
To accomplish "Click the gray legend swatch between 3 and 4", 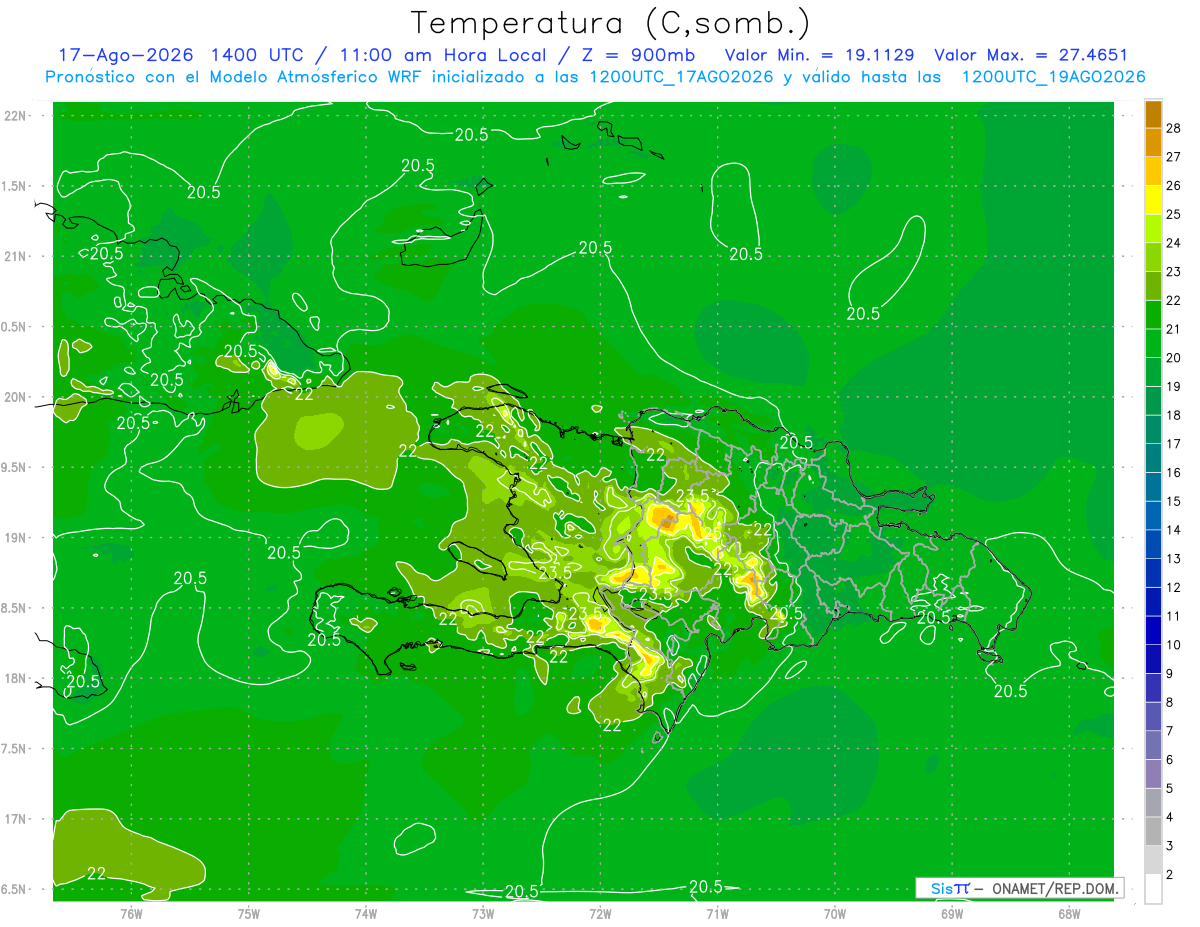I will 1153,832.
